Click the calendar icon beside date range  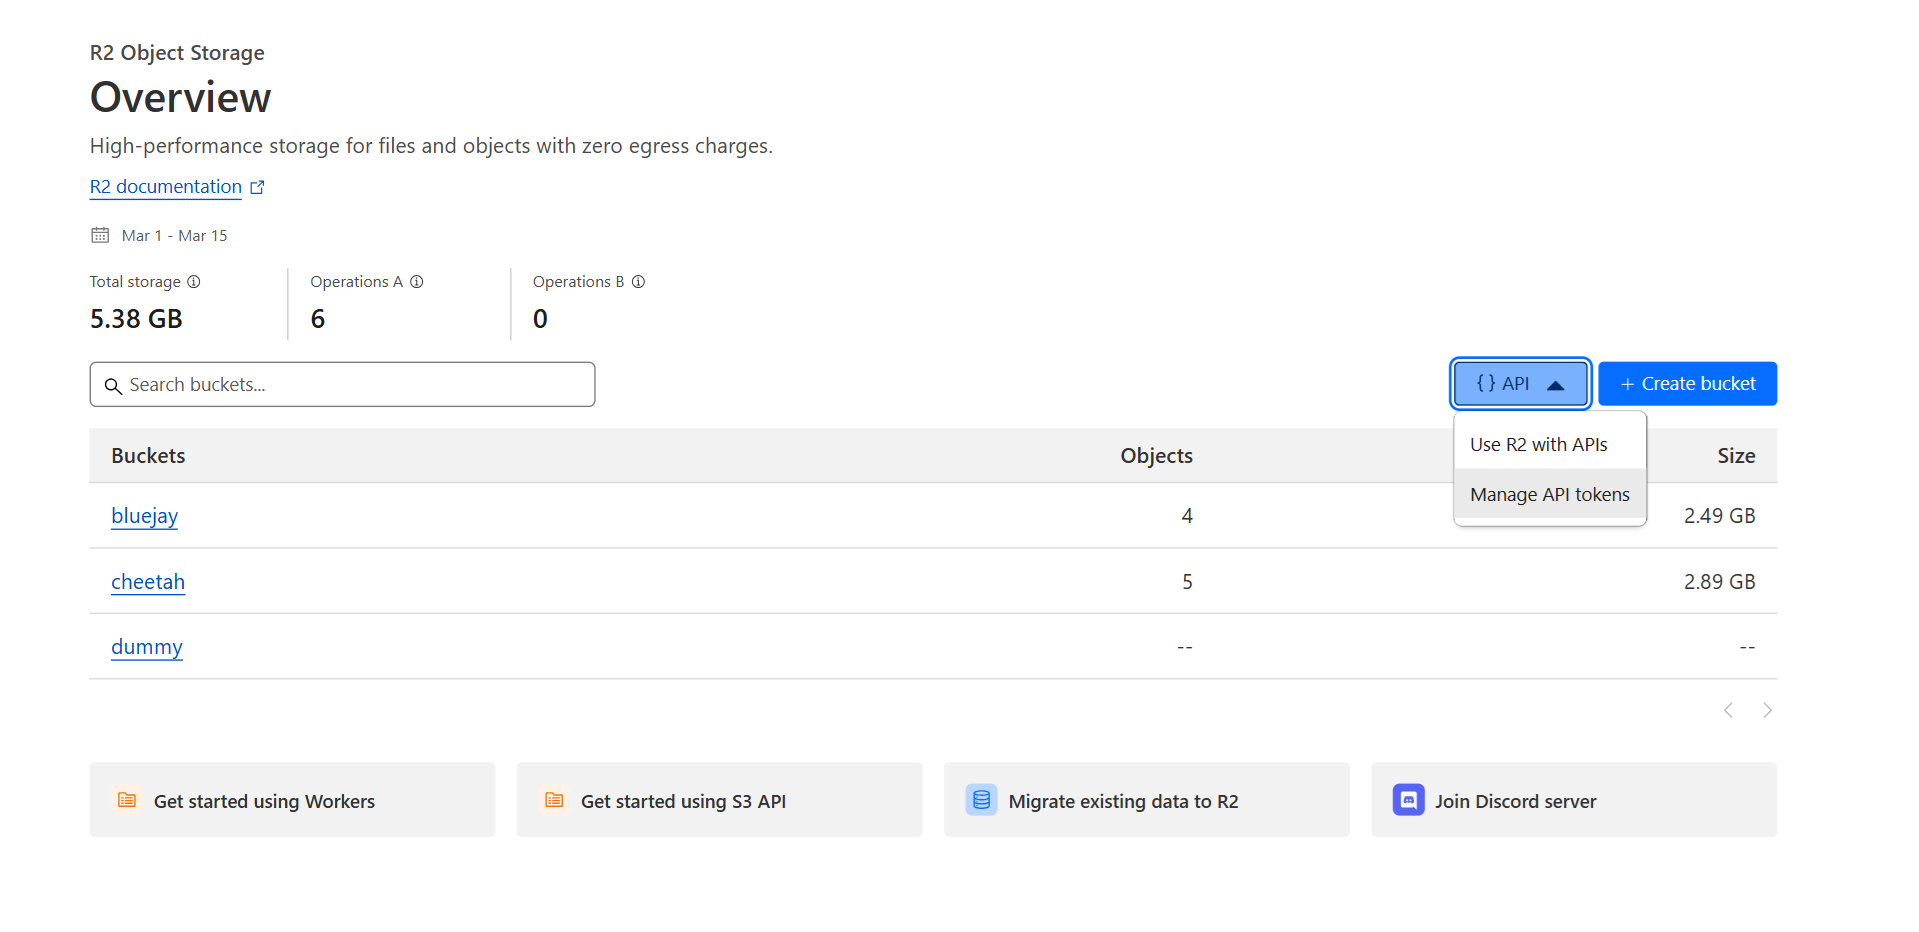coord(100,235)
